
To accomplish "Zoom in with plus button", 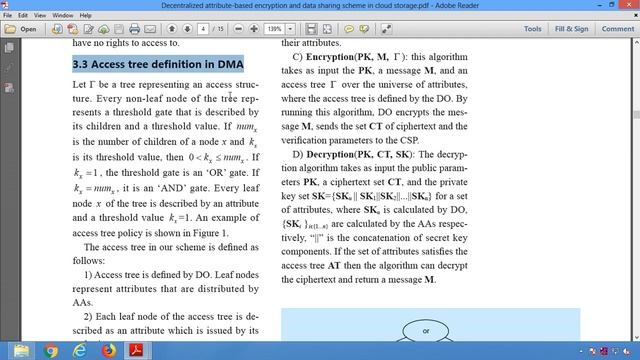I will pos(254,29).
